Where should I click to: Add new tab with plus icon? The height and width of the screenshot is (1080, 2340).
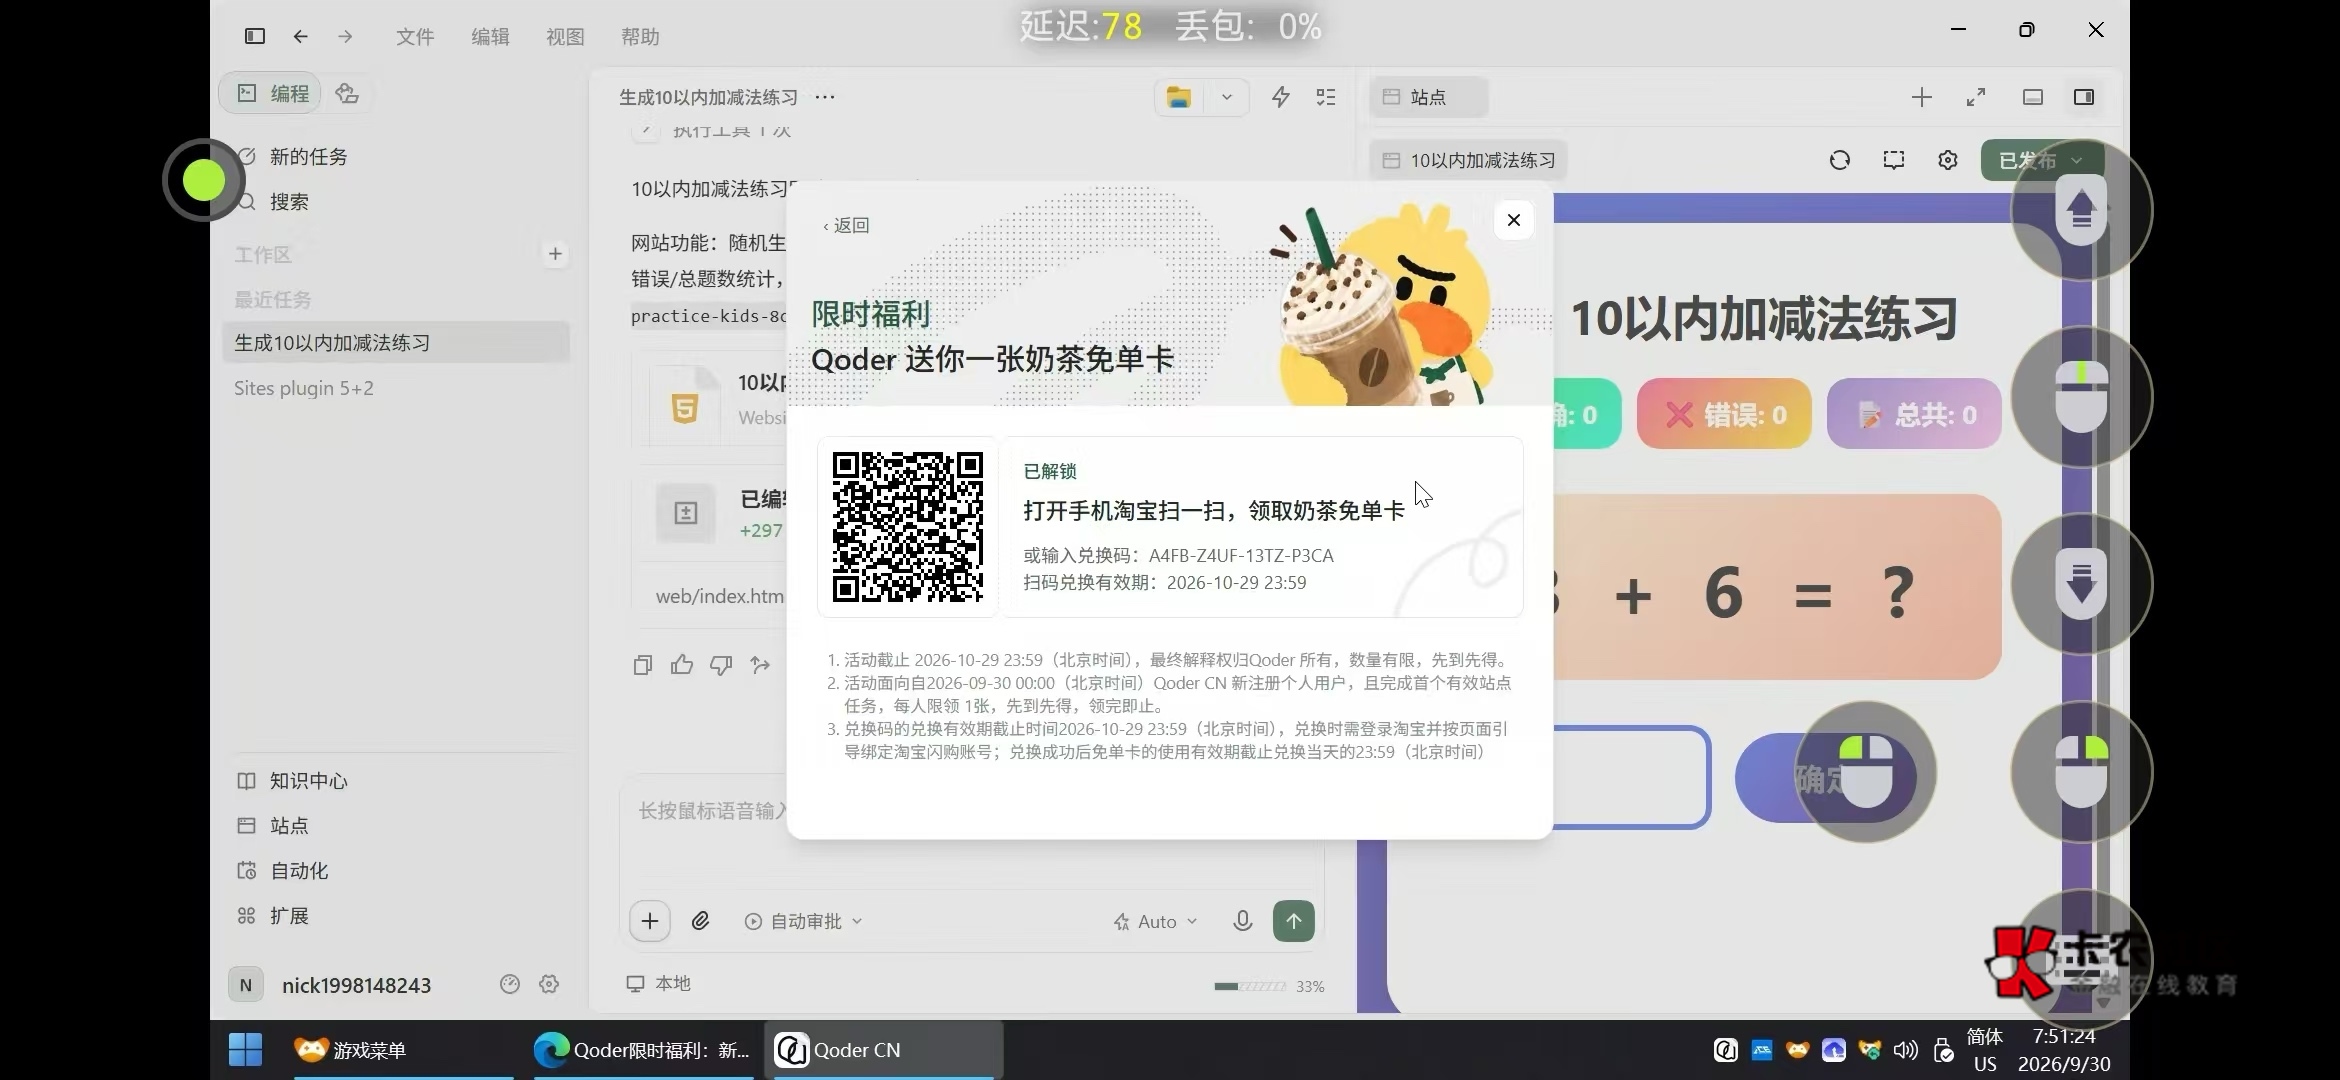click(1922, 97)
